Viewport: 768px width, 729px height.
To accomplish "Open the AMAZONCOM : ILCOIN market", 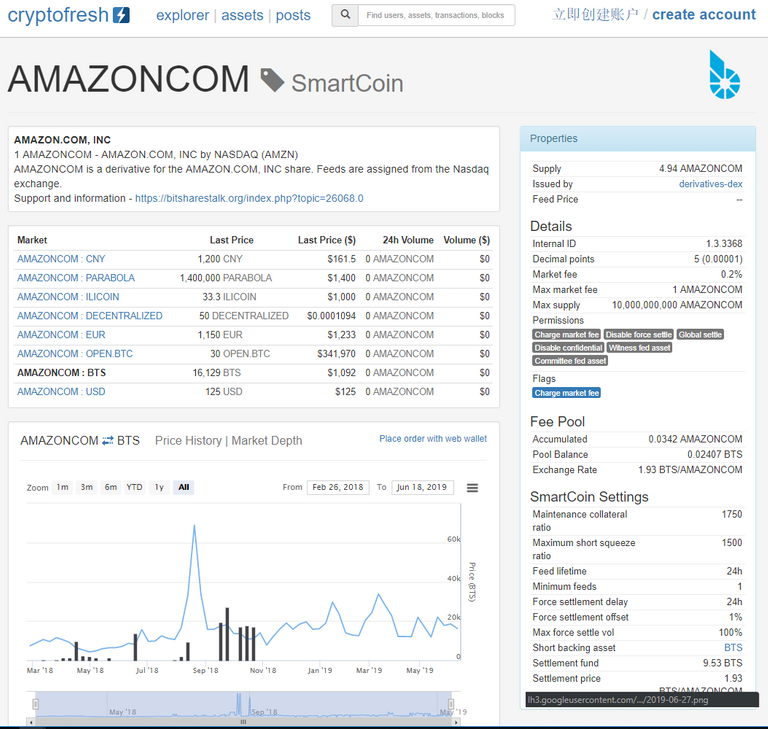I will tap(68, 297).
